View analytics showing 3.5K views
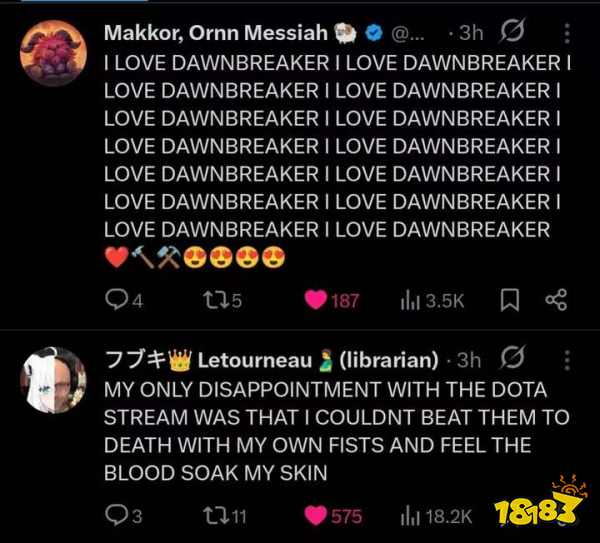This screenshot has width=600, height=543. click(432, 301)
